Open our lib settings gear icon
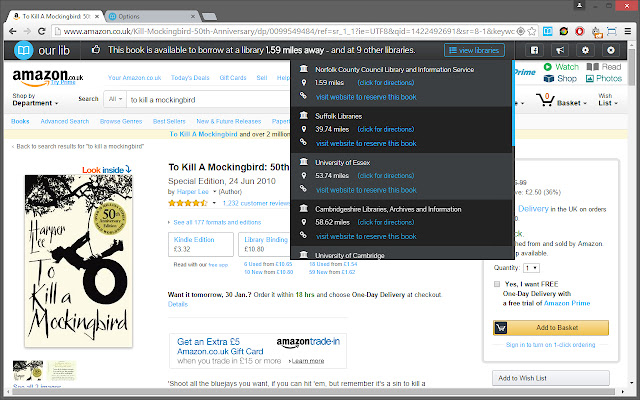 point(585,50)
